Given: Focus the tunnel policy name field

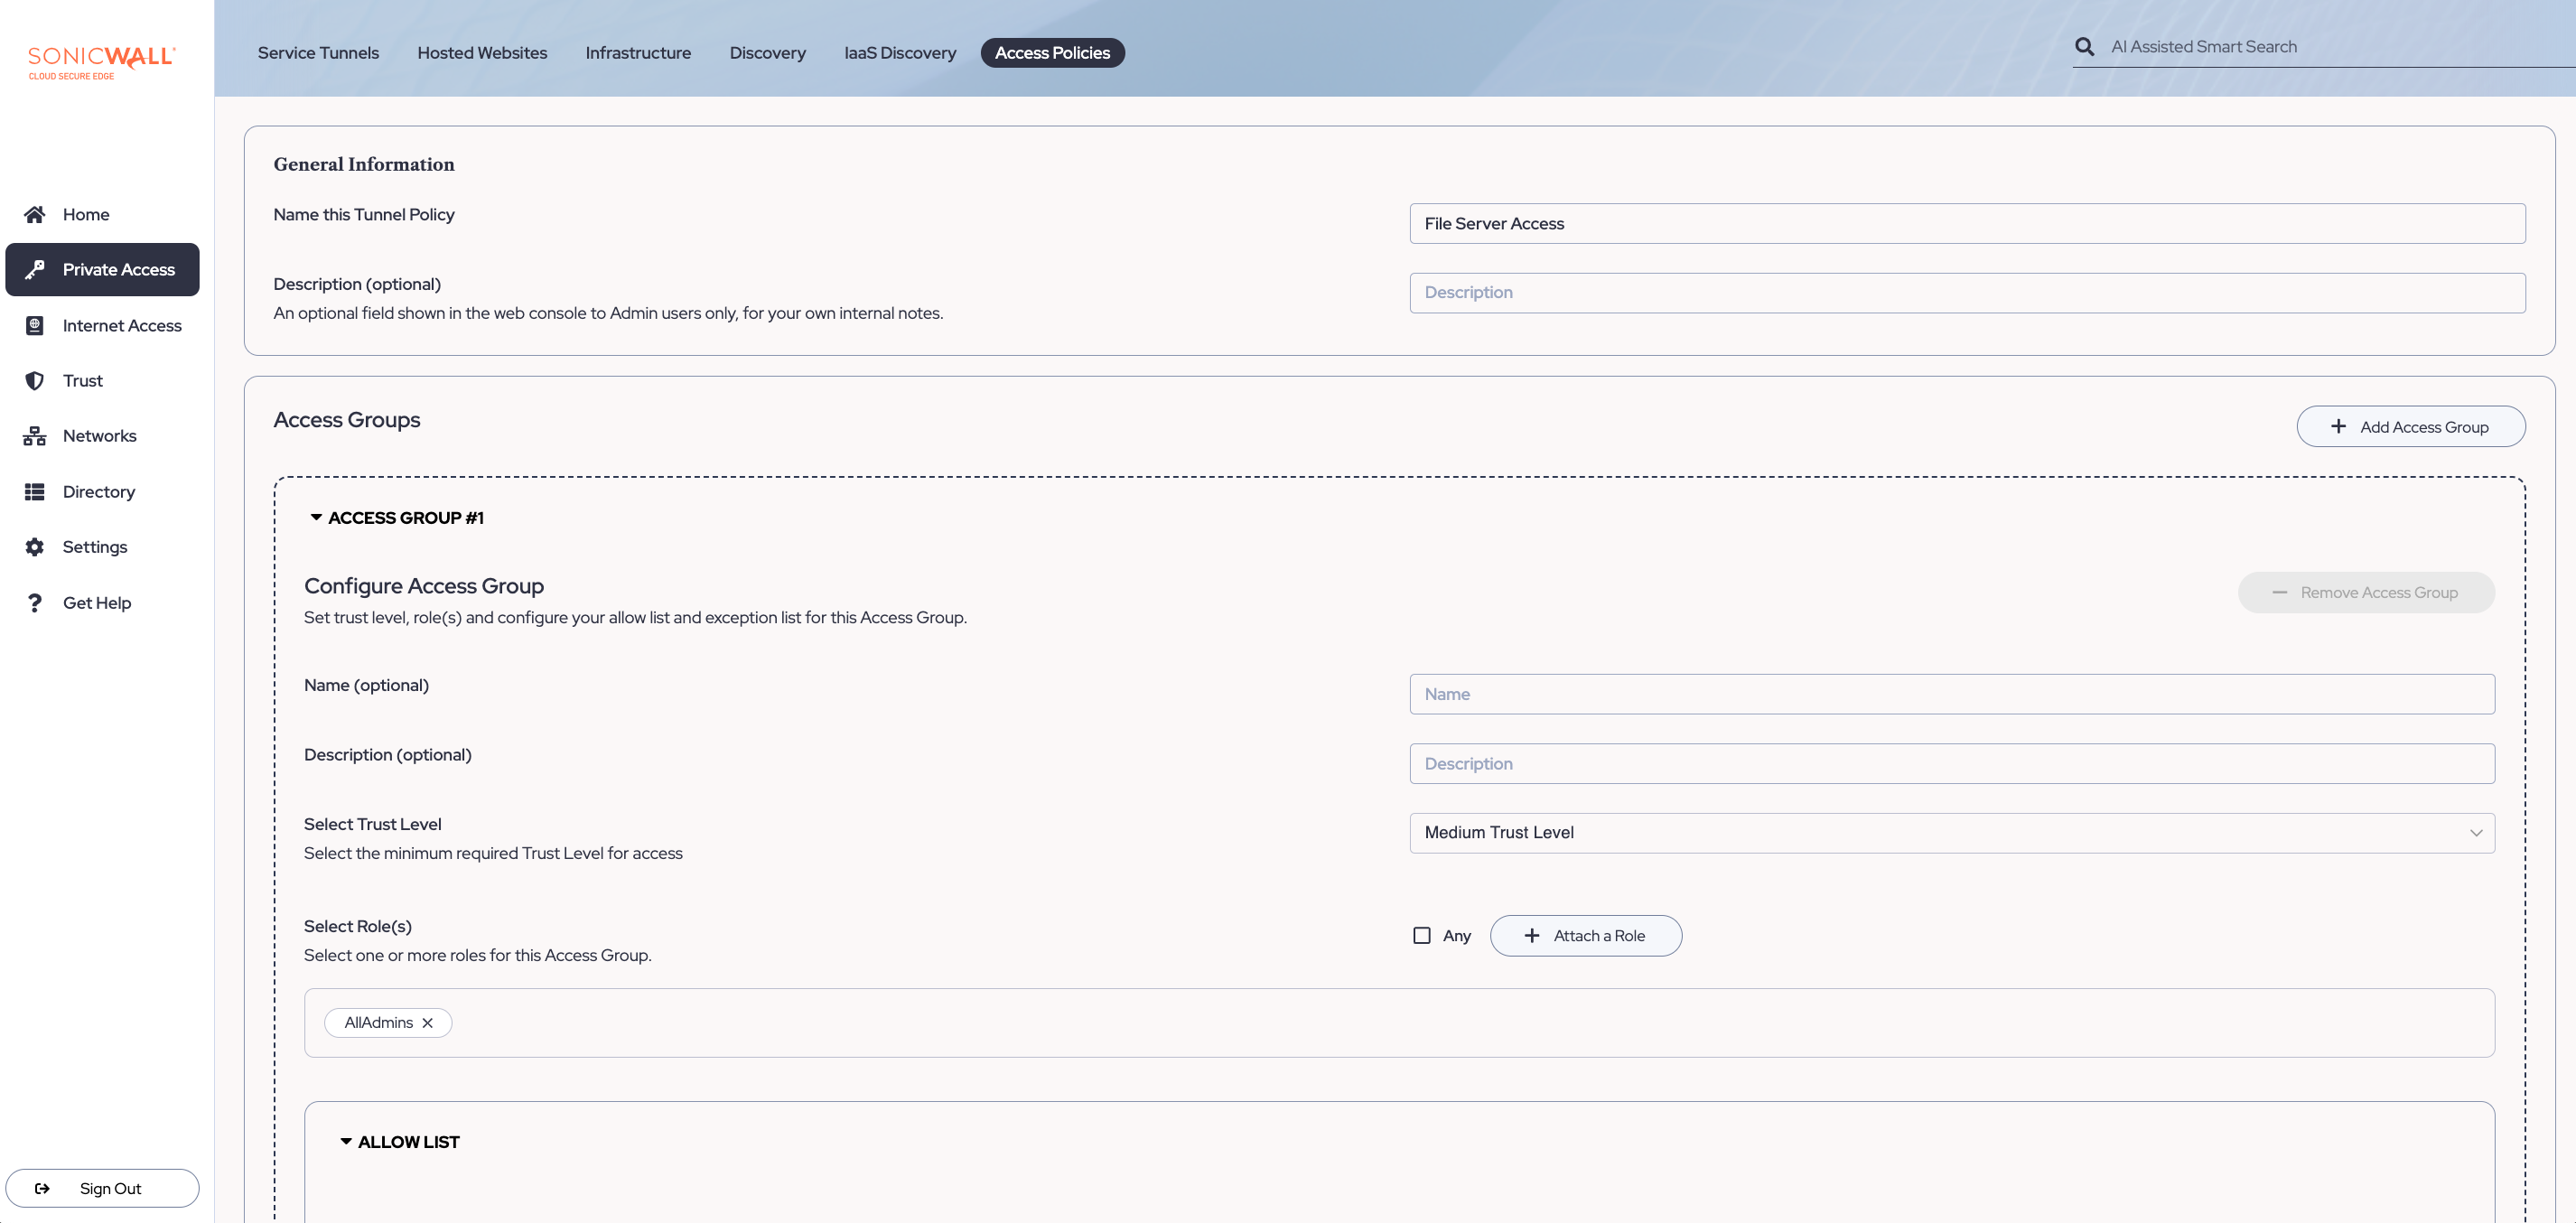Looking at the screenshot, I should pyautogui.click(x=1966, y=223).
